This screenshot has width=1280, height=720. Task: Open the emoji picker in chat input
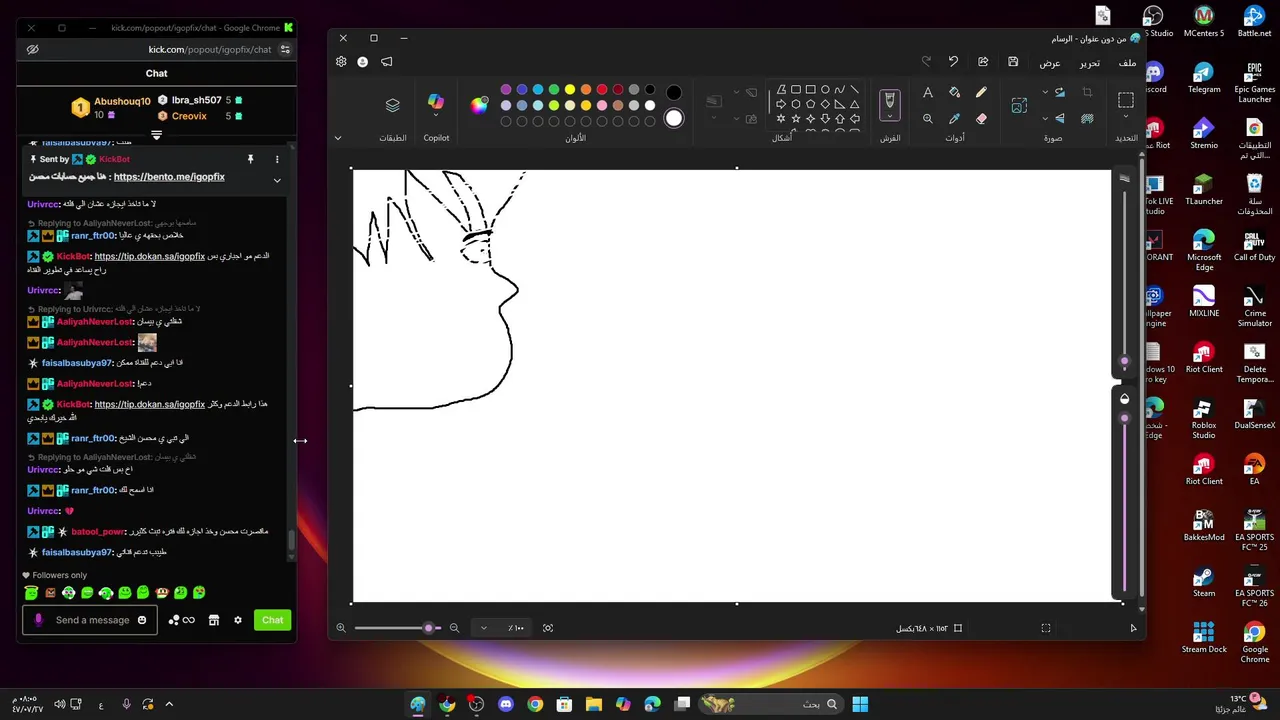click(x=142, y=620)
